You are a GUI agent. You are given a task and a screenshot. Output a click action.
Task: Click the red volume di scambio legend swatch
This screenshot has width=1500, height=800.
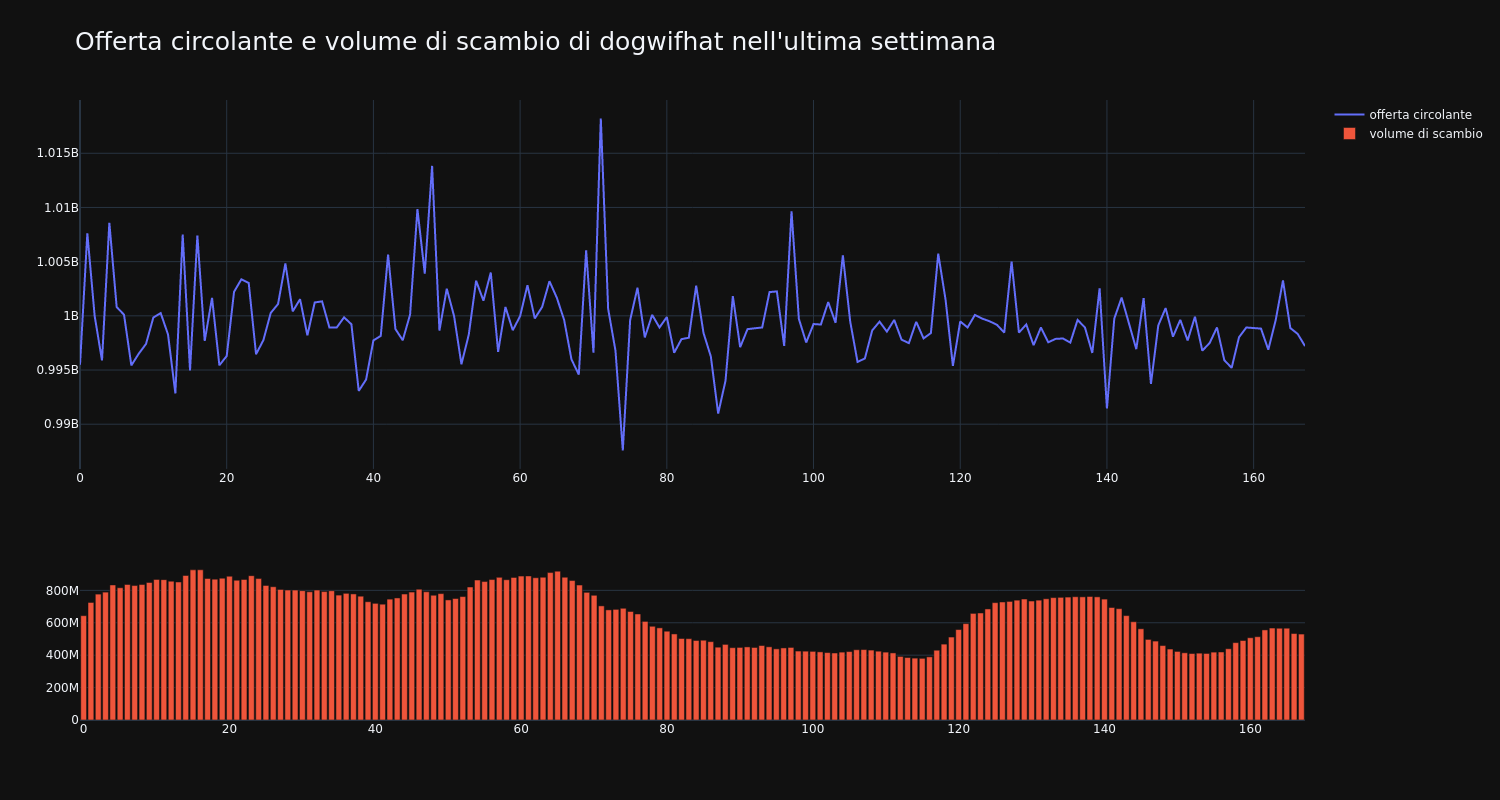1349,134
